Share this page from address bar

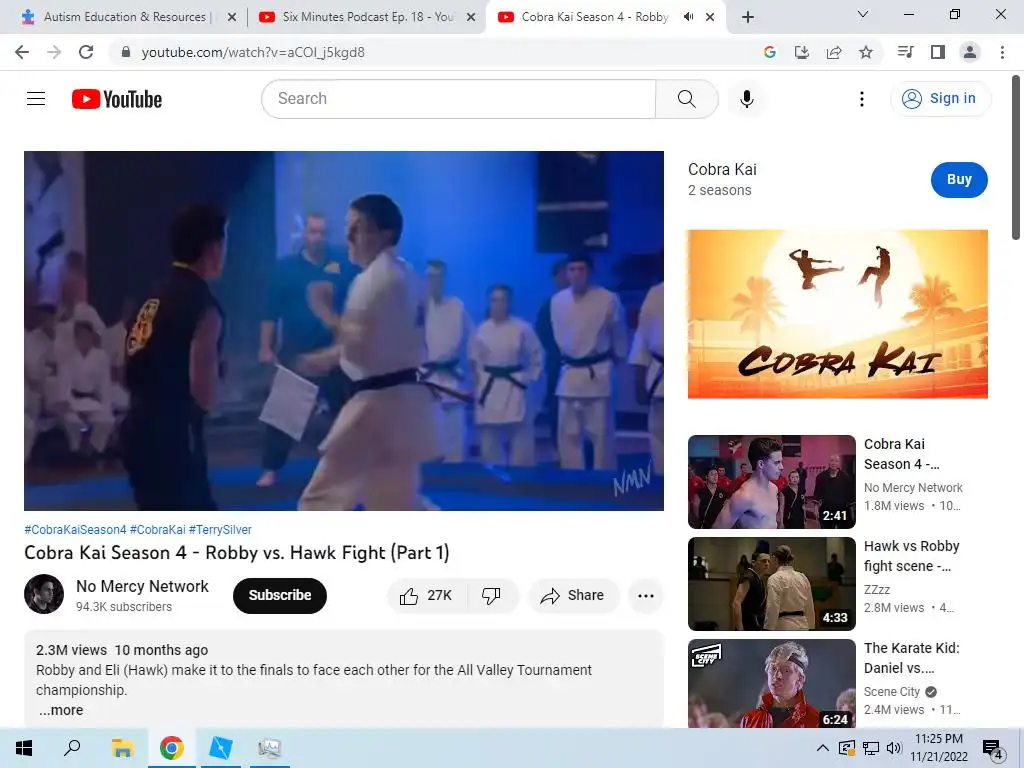(834, 52)
